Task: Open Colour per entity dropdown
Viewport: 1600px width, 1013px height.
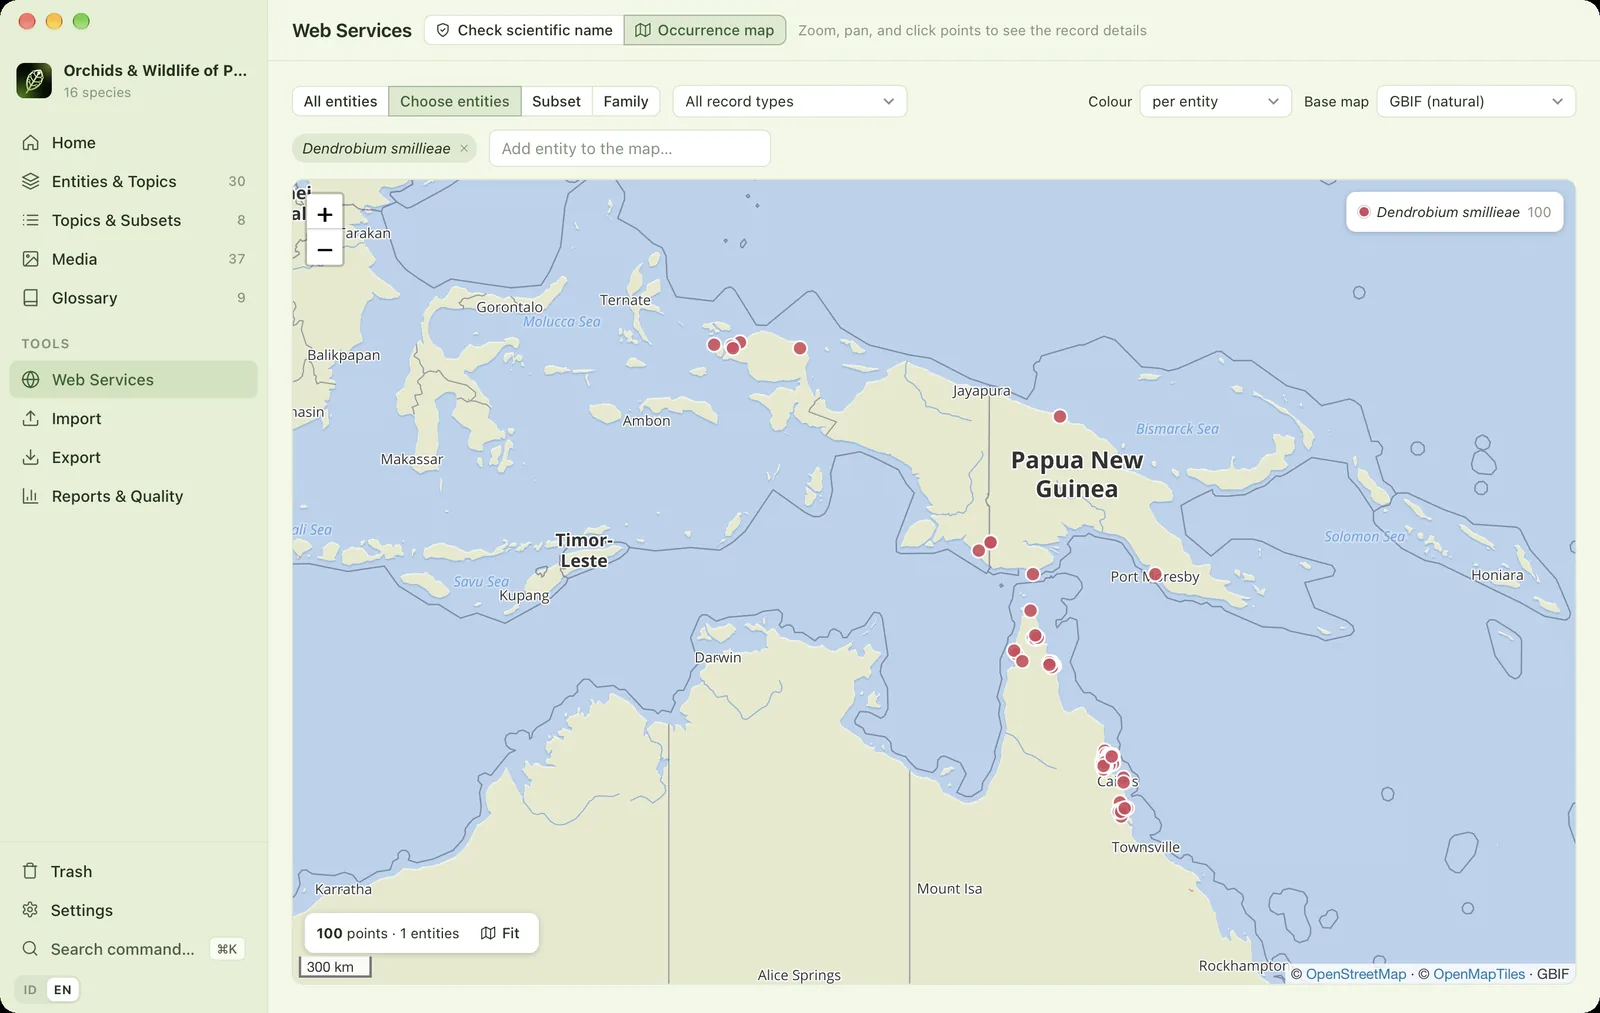Action: (1215, 102)
